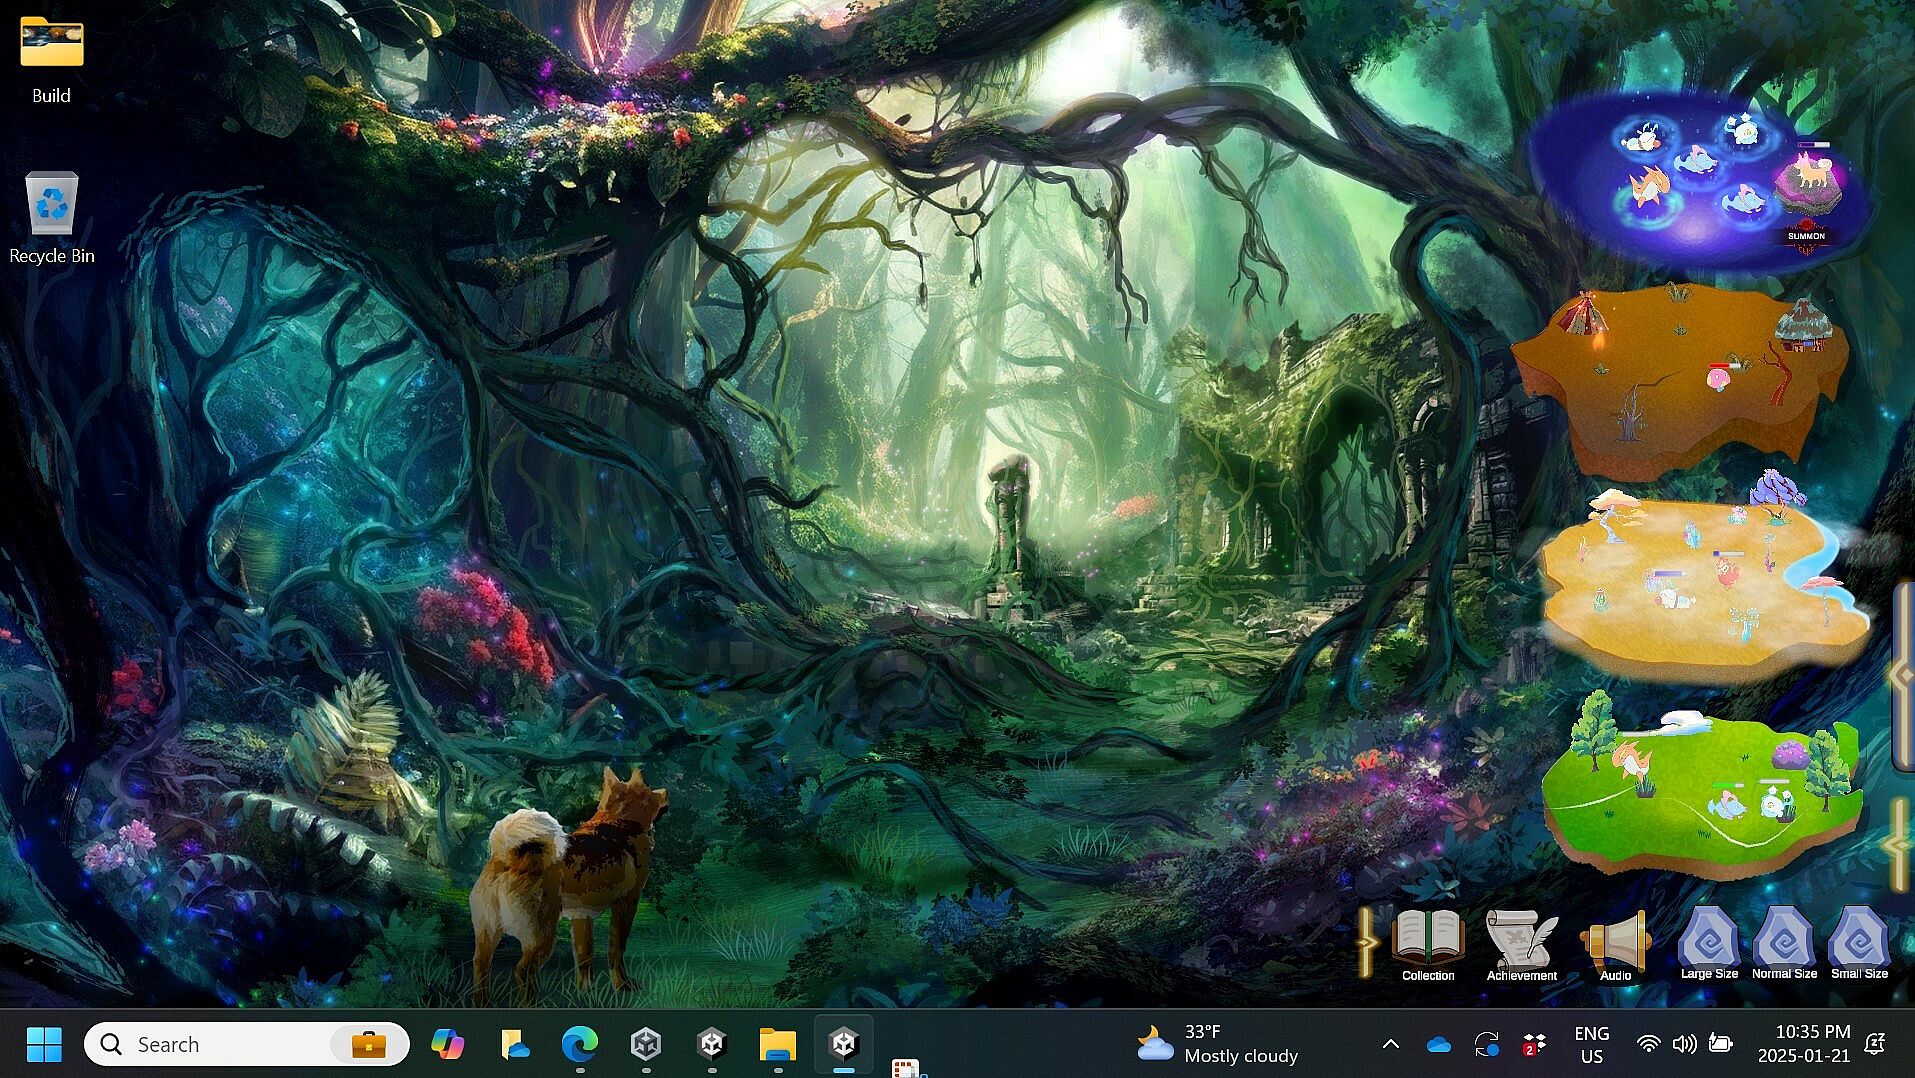The width and height of the screenshot is (1915, 1078).
Task: Open the volume control in system tray
Action: (x=1684, y=1044)
